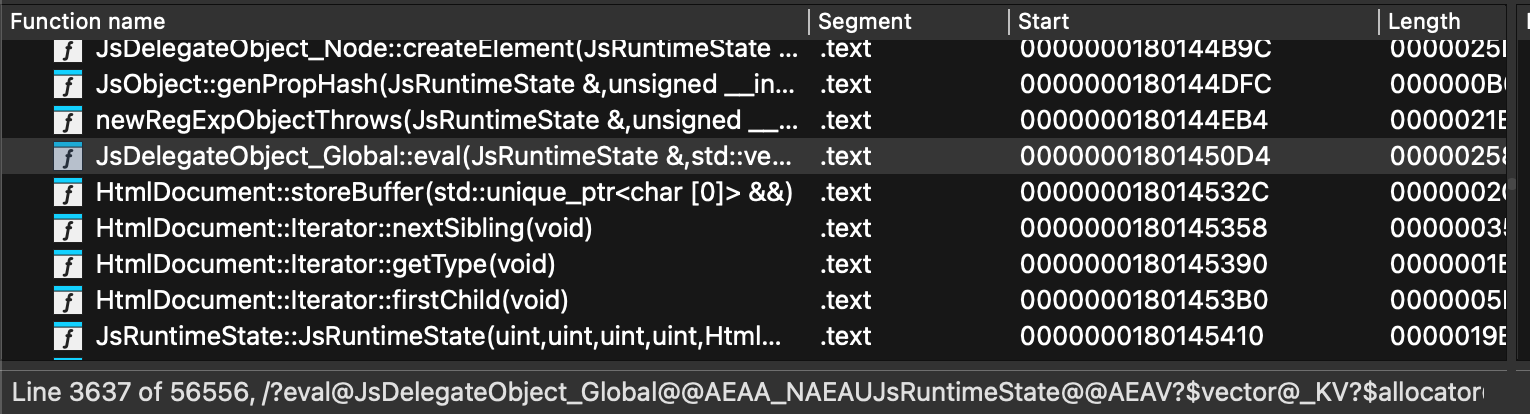Click the .text segment of HtmlDocument::Iterator::getType

point(845,265)
